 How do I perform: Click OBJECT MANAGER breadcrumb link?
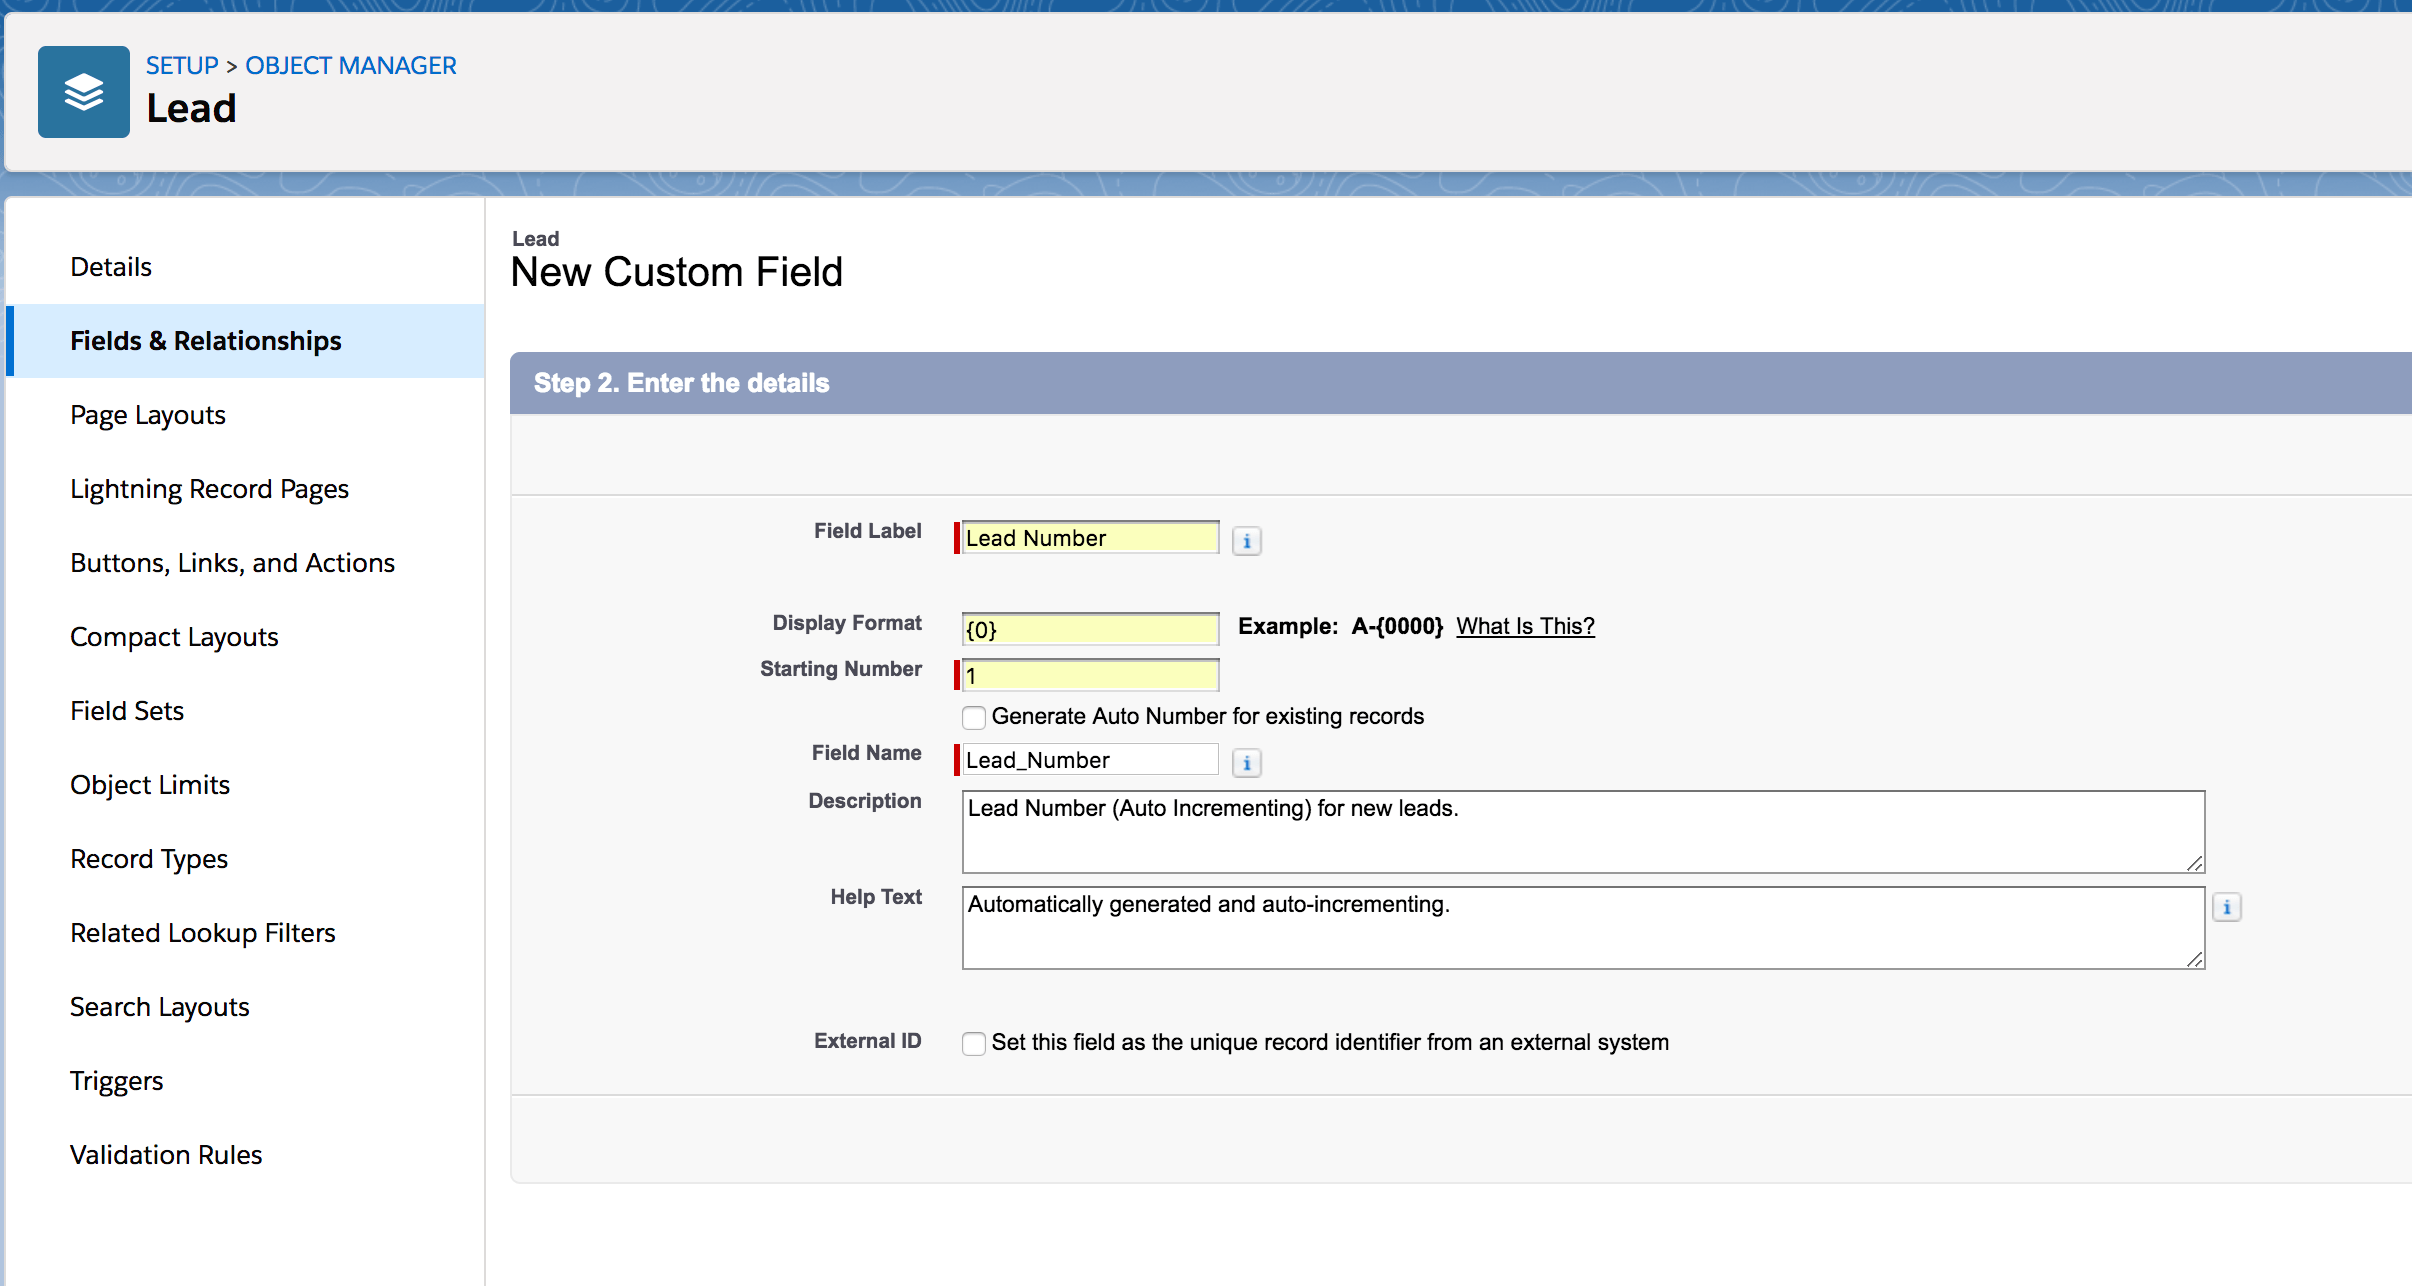coord(351,66)
